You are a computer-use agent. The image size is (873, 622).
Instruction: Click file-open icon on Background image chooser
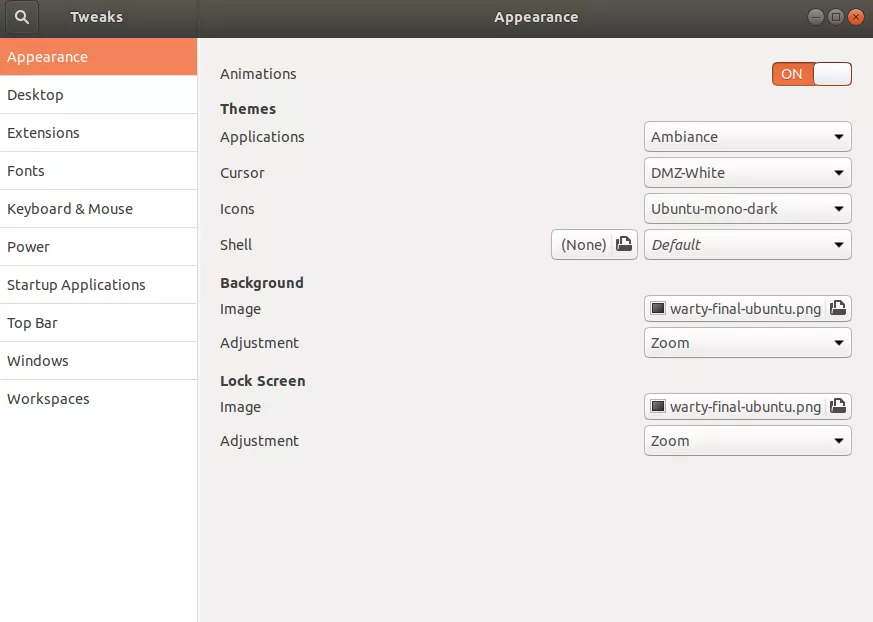837,308
